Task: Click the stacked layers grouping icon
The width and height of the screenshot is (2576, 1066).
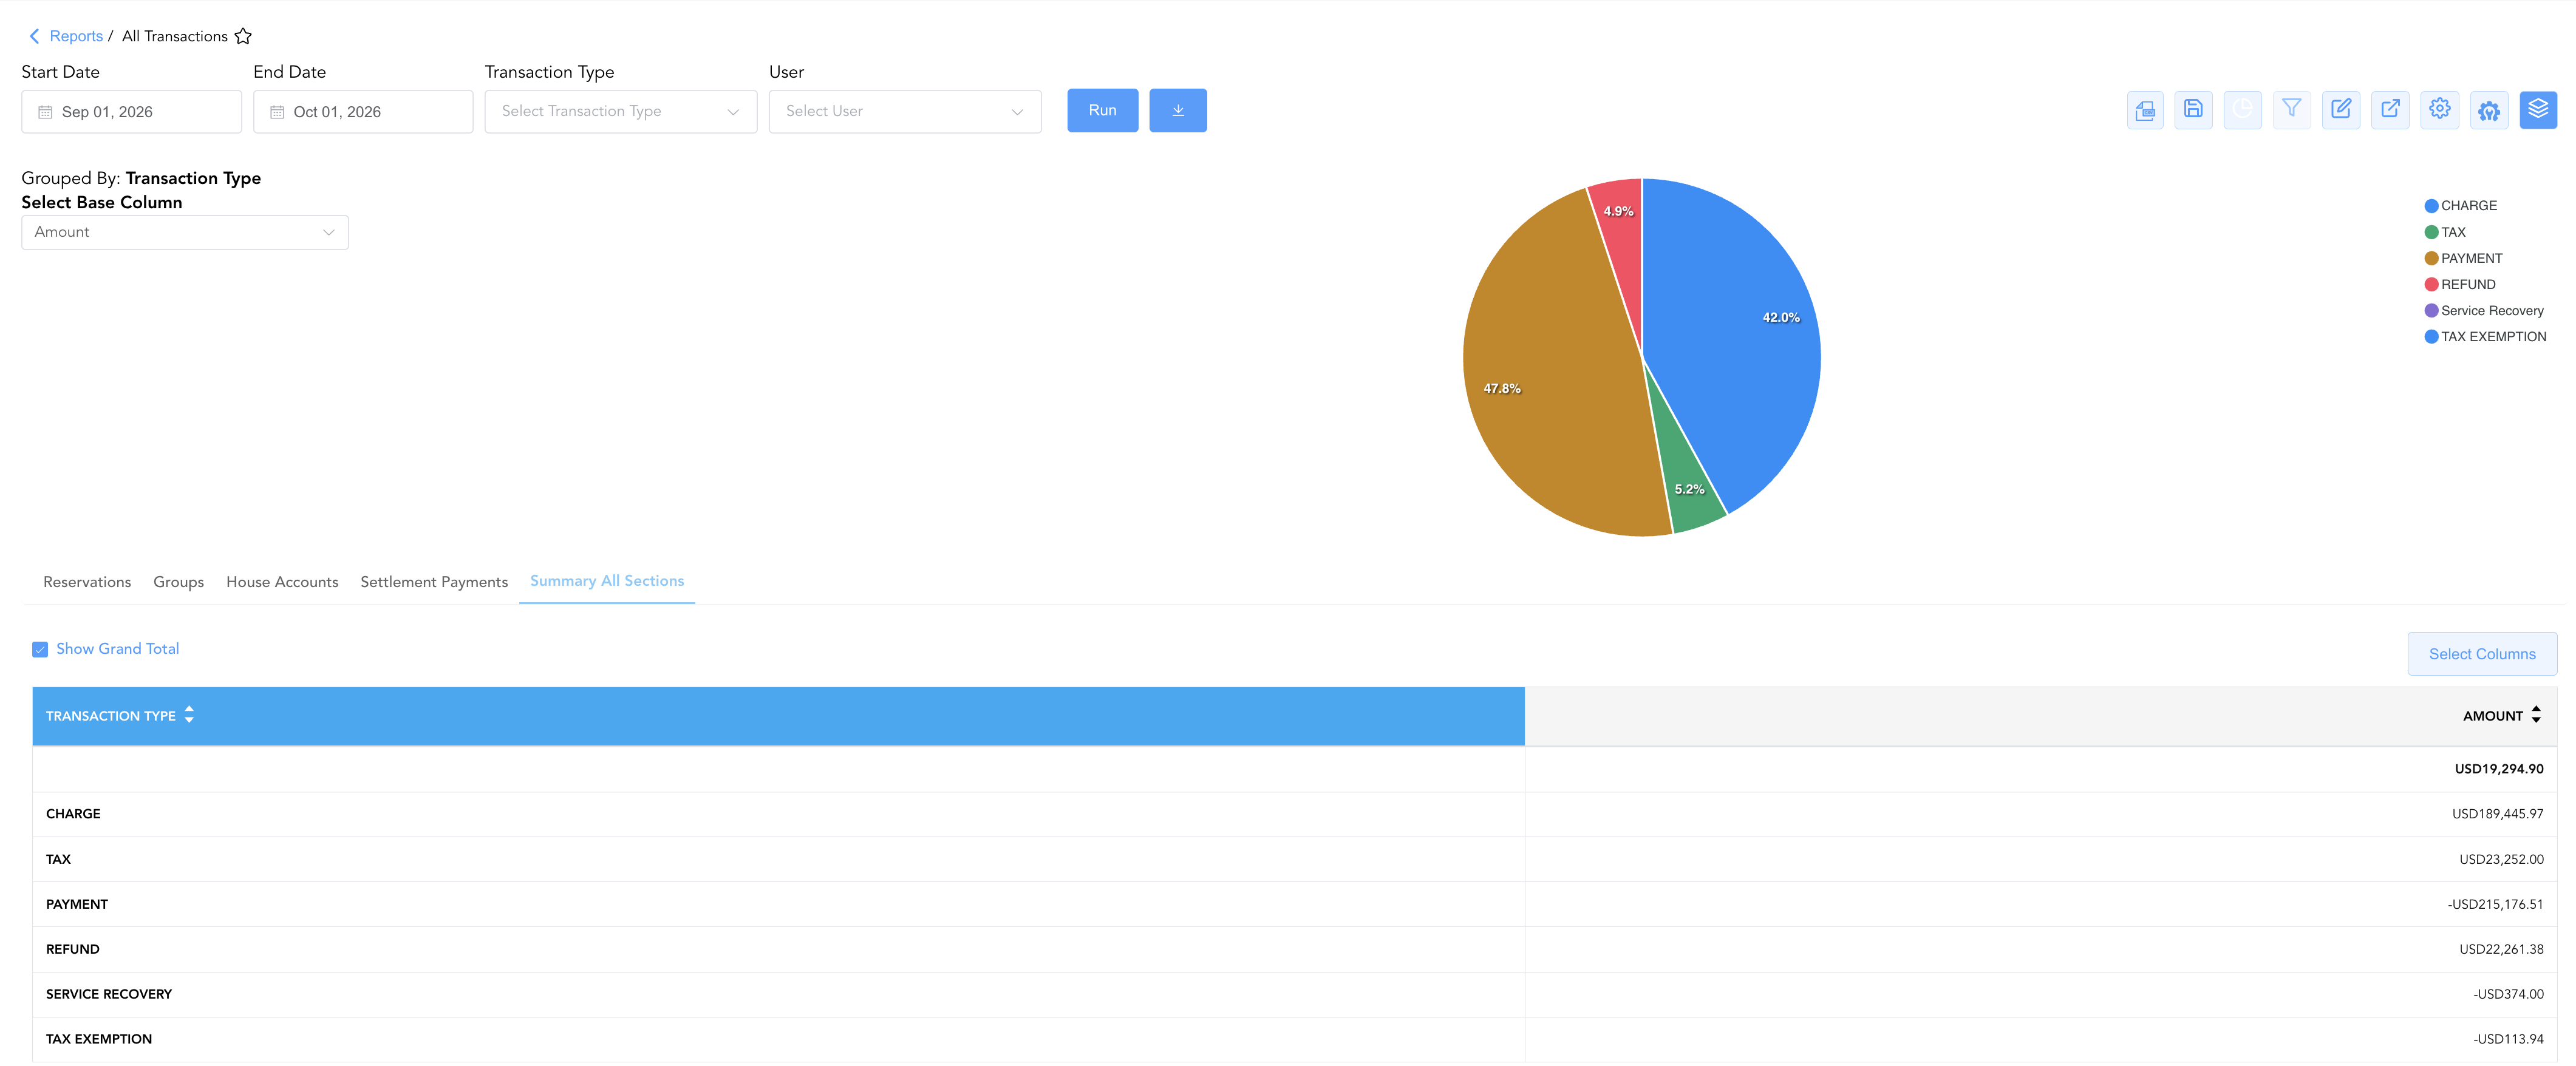Action: pos(2538,110)
